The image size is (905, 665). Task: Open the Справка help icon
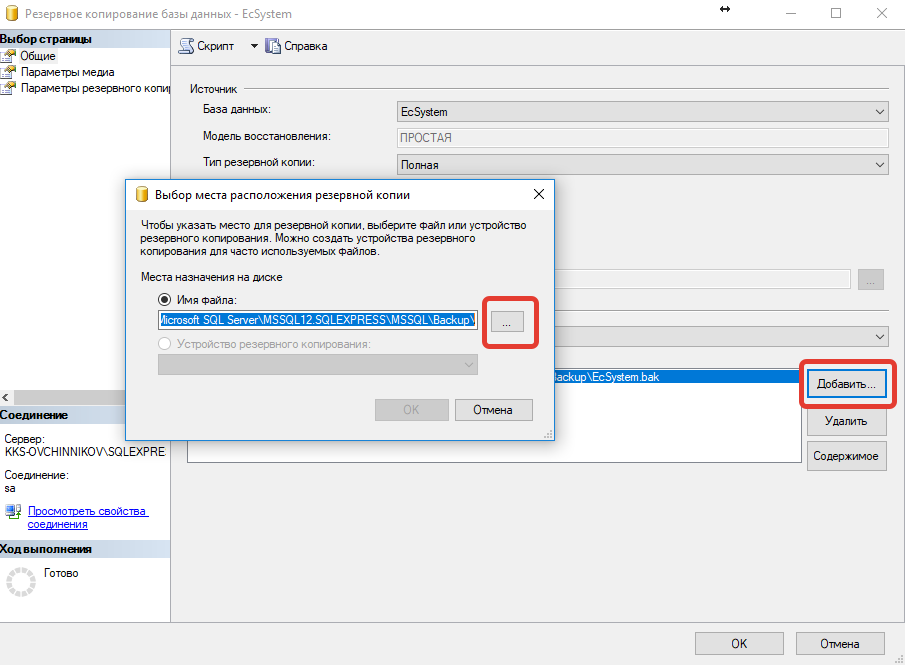pos(272,46)
